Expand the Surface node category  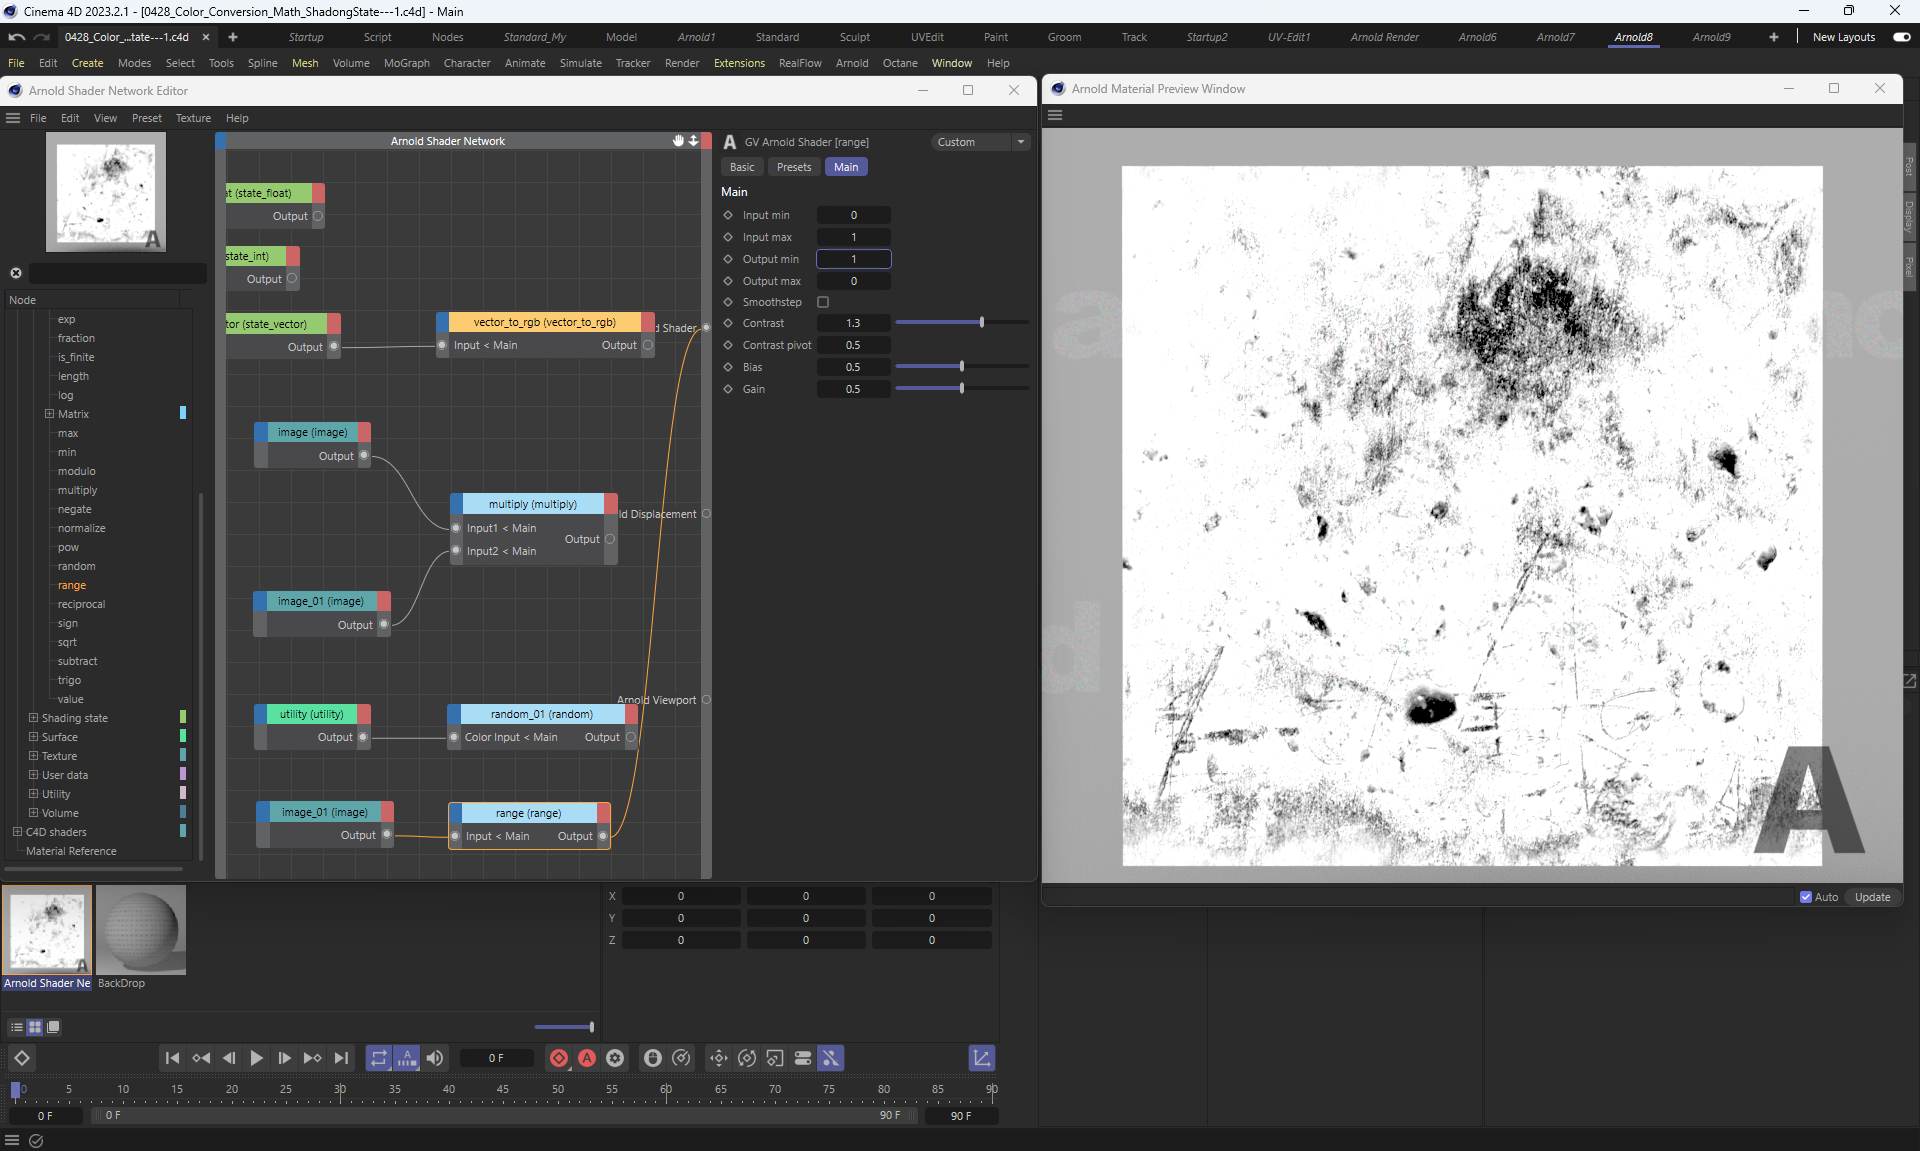pyautogui.click(x=33, y=737)
